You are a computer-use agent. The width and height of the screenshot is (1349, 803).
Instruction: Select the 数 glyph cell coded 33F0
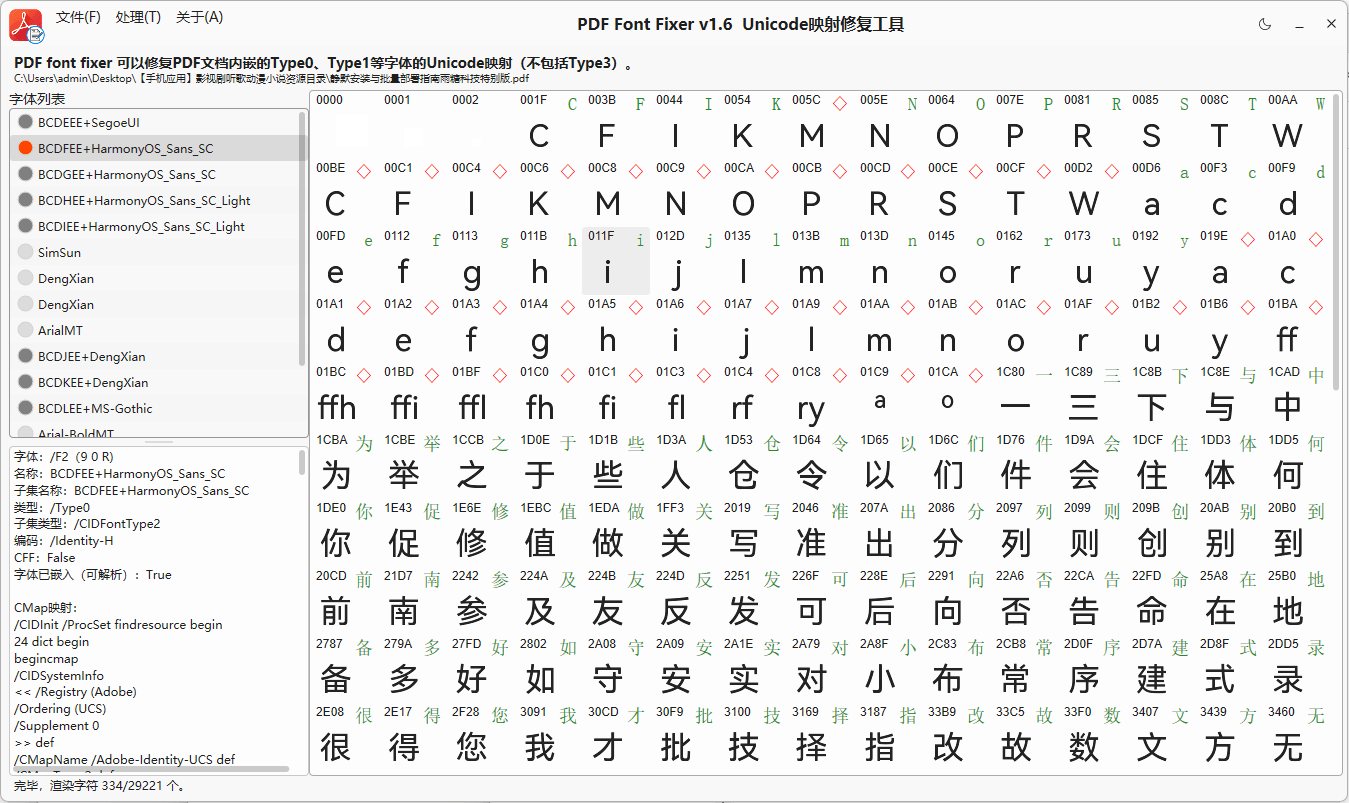pyautogui.click(x=1092, y=736)
